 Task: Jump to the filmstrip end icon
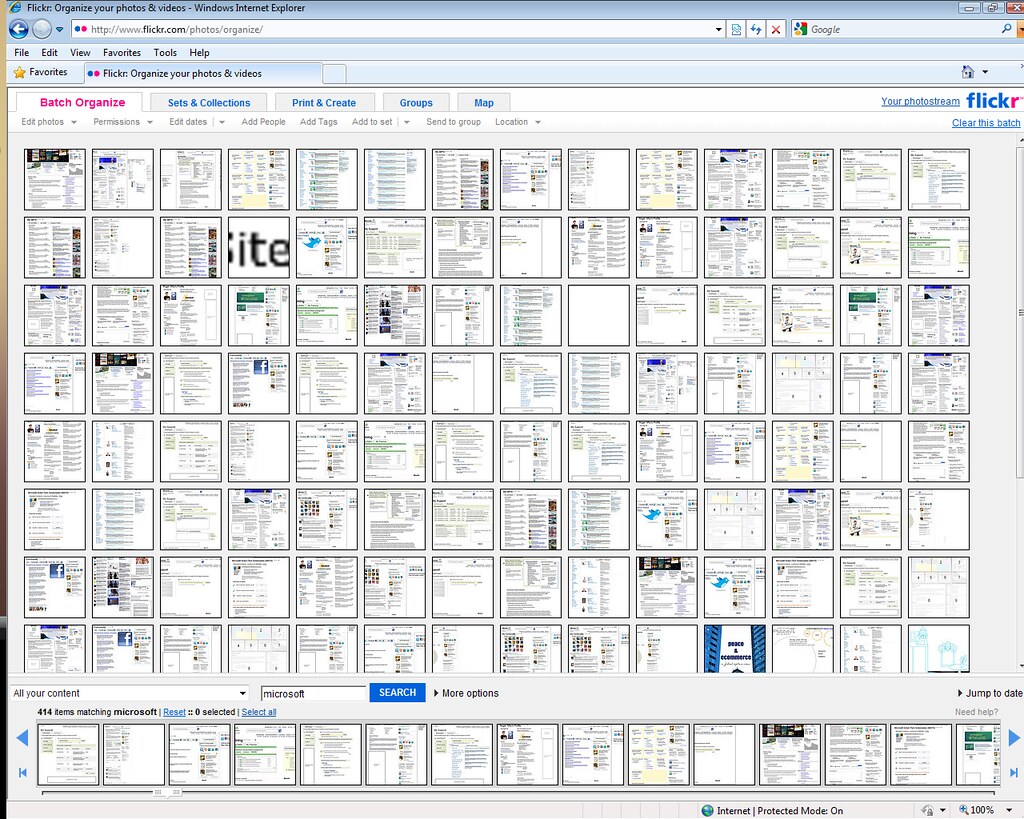point(1014,773)
